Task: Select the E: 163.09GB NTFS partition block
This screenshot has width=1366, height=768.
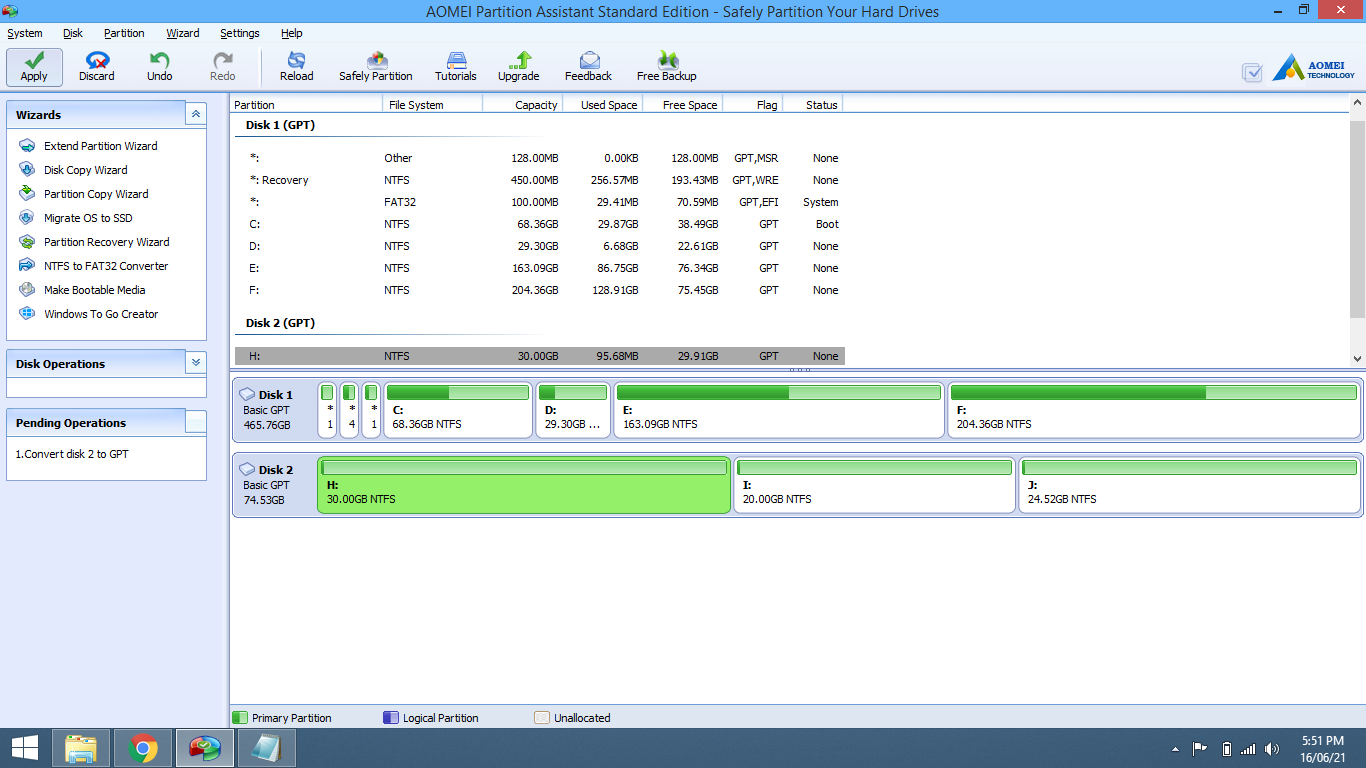Action: point(779,410)
